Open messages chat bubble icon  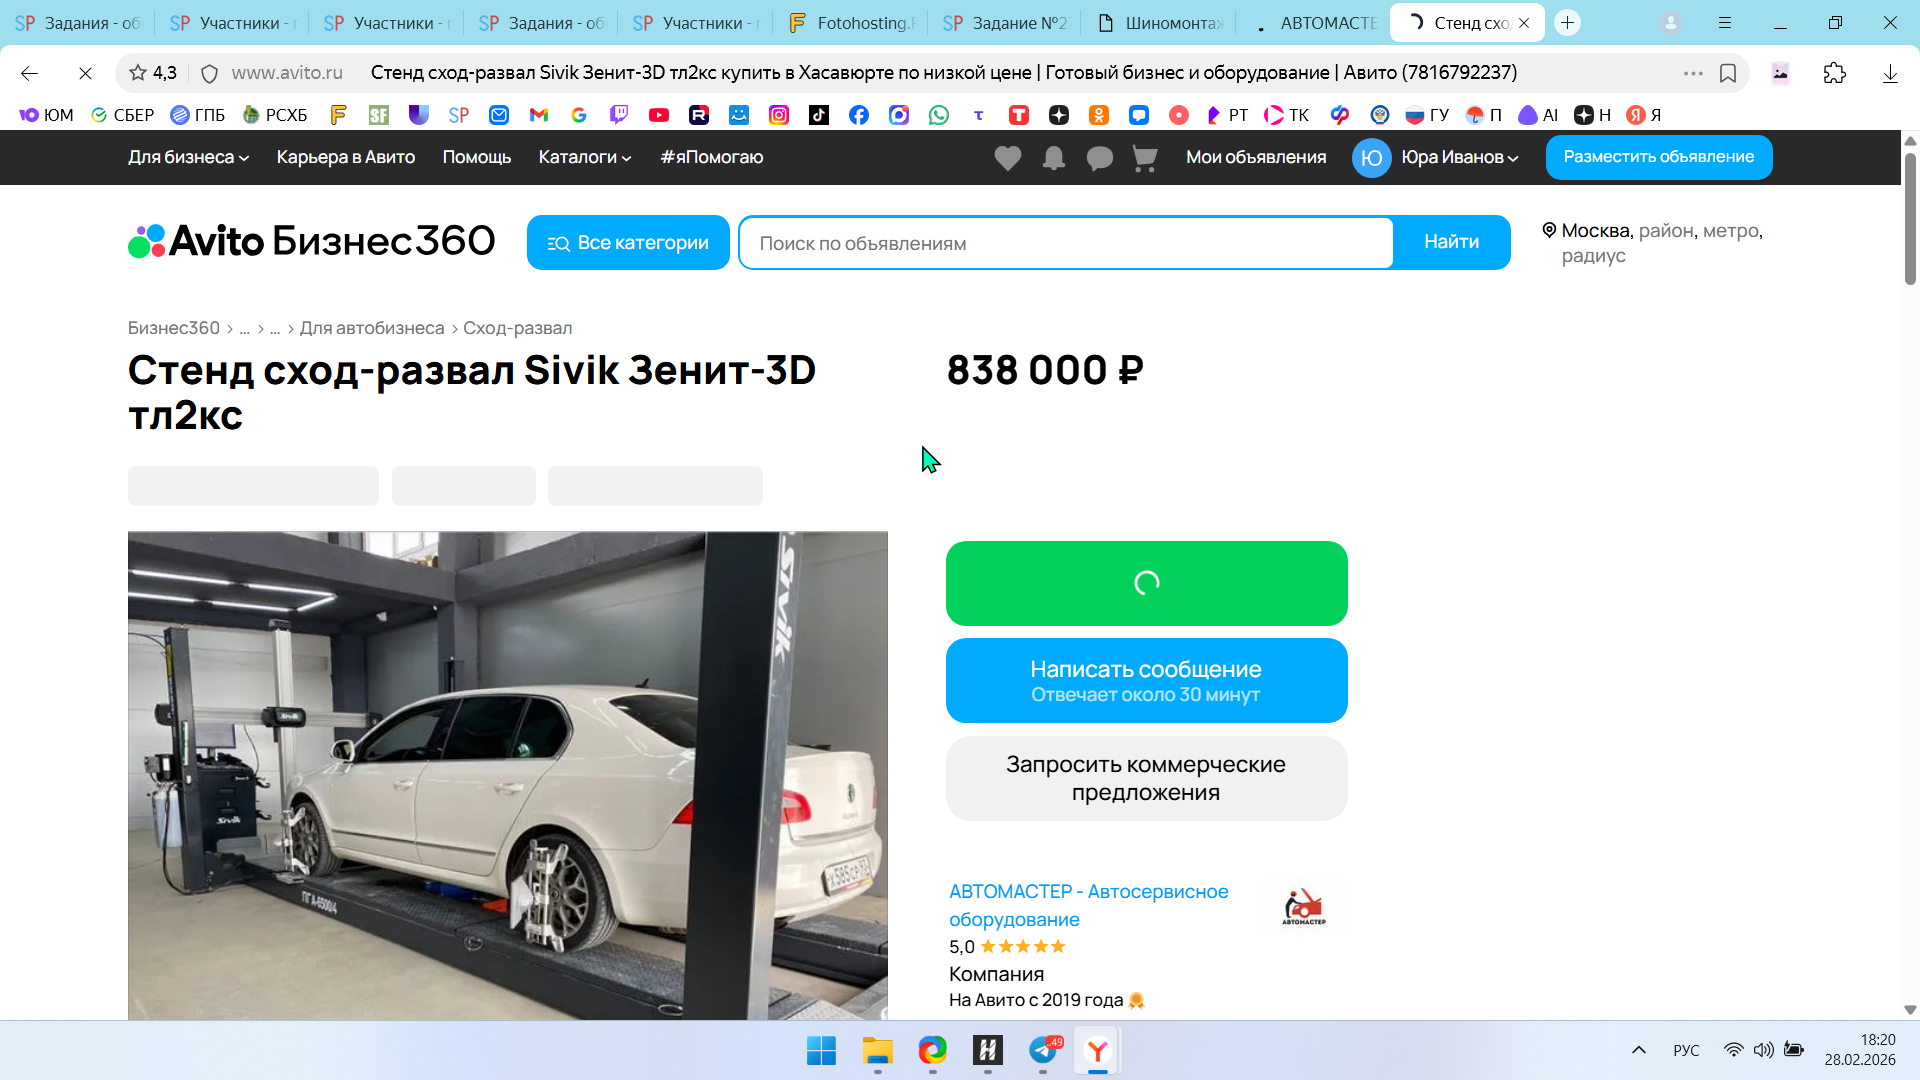point(1099,158)
